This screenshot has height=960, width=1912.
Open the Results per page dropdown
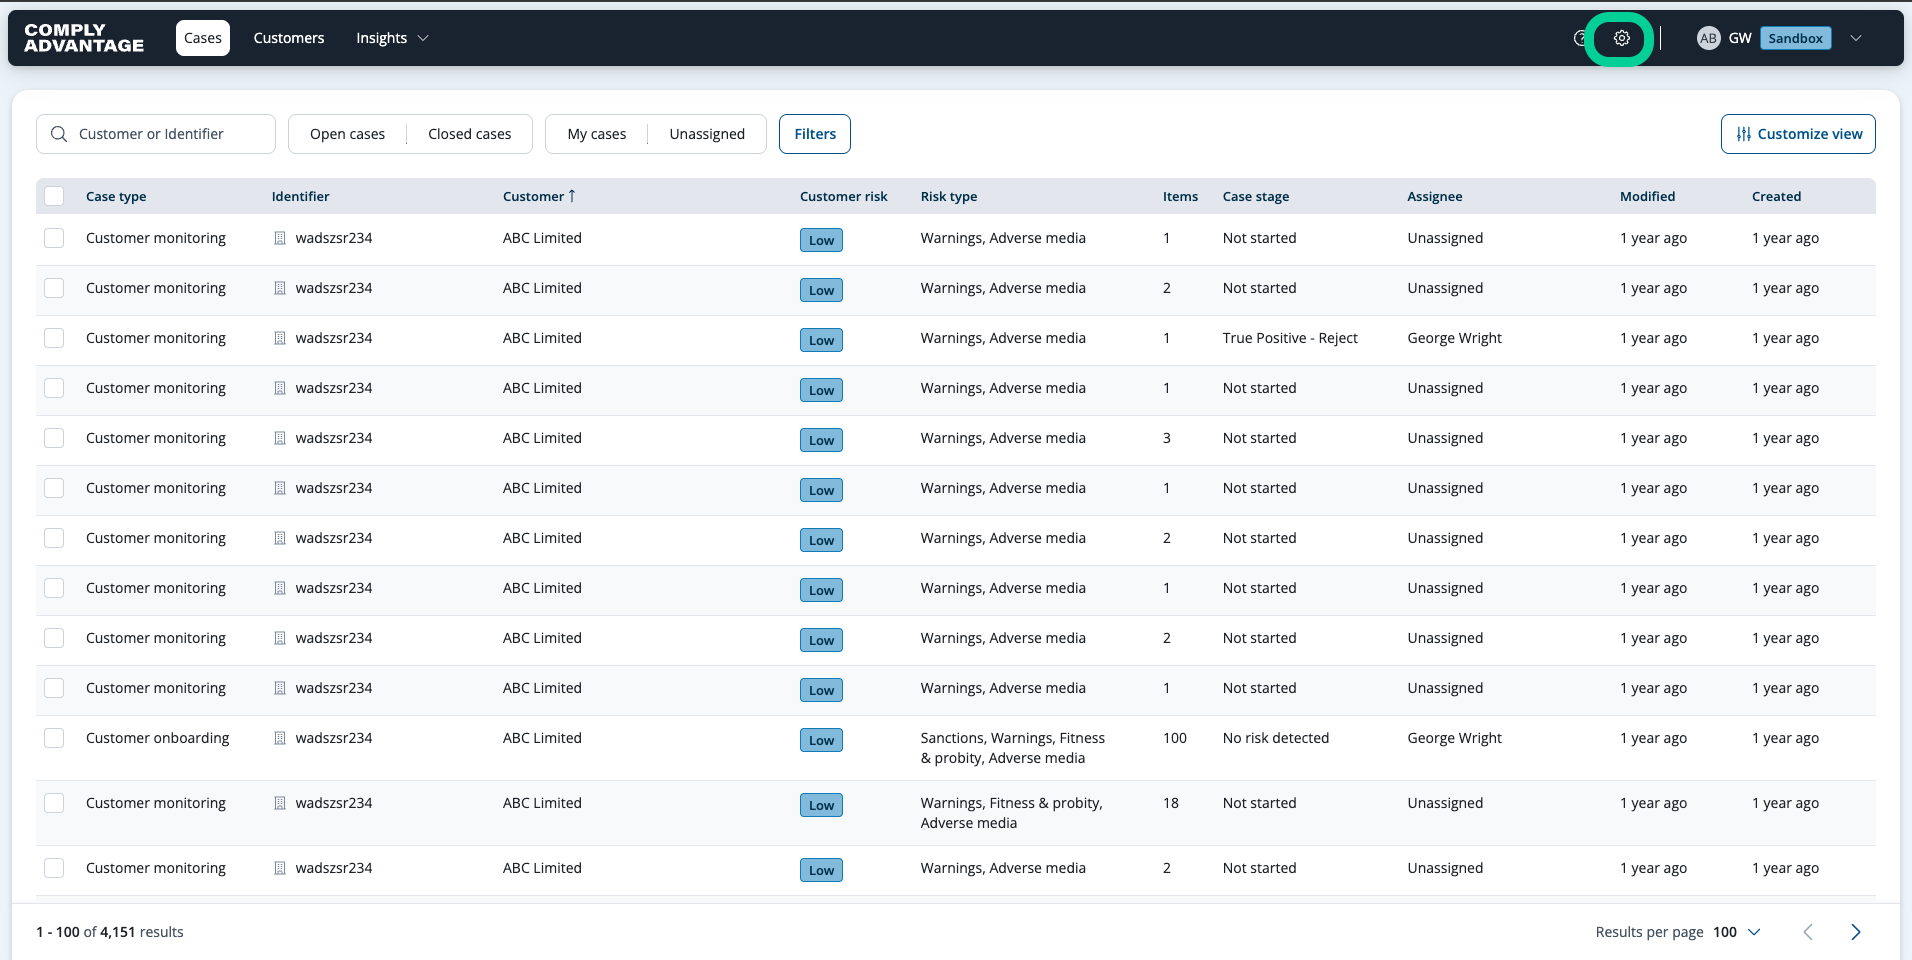pyautogui.click(x=1737, y=932)
